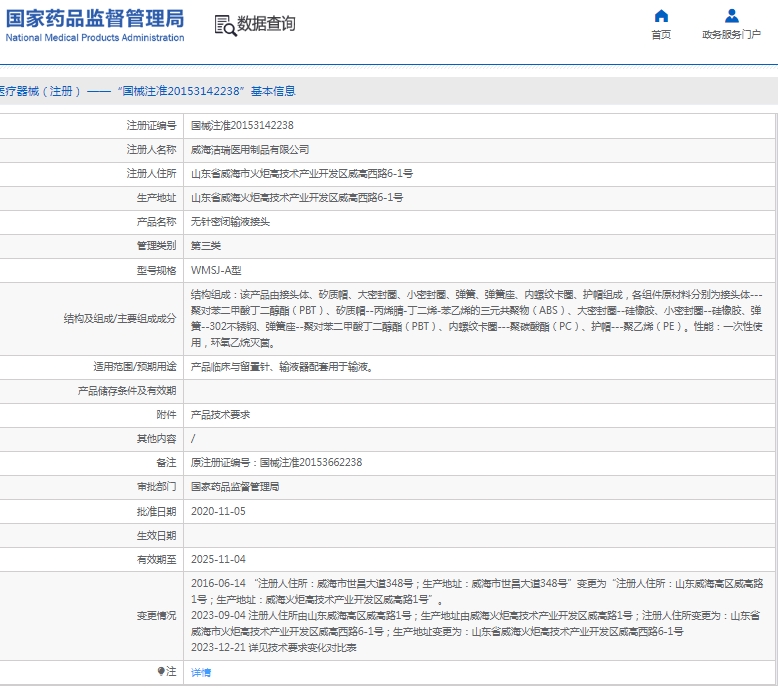Click the 数据查询 heading text
The width and height of the screenshot is (778, 690).
(266, 23)
